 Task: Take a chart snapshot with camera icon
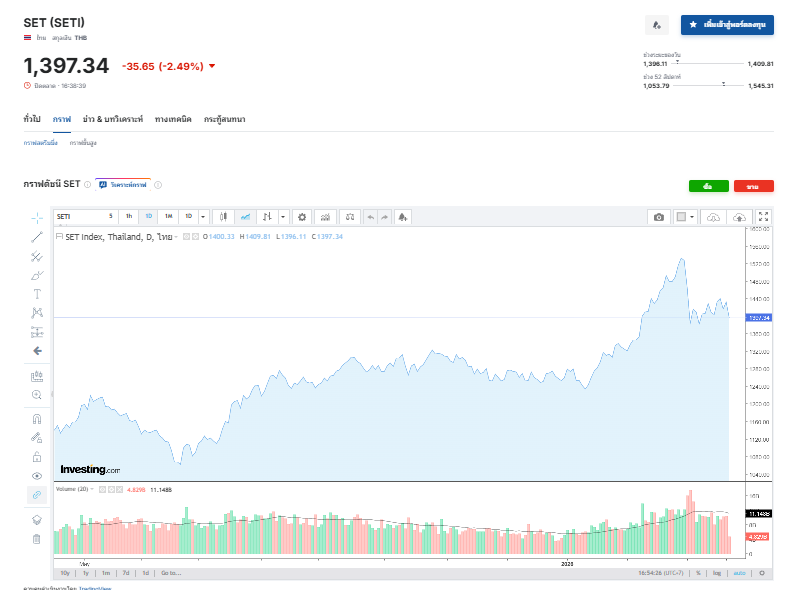click(x=659, y=217)
